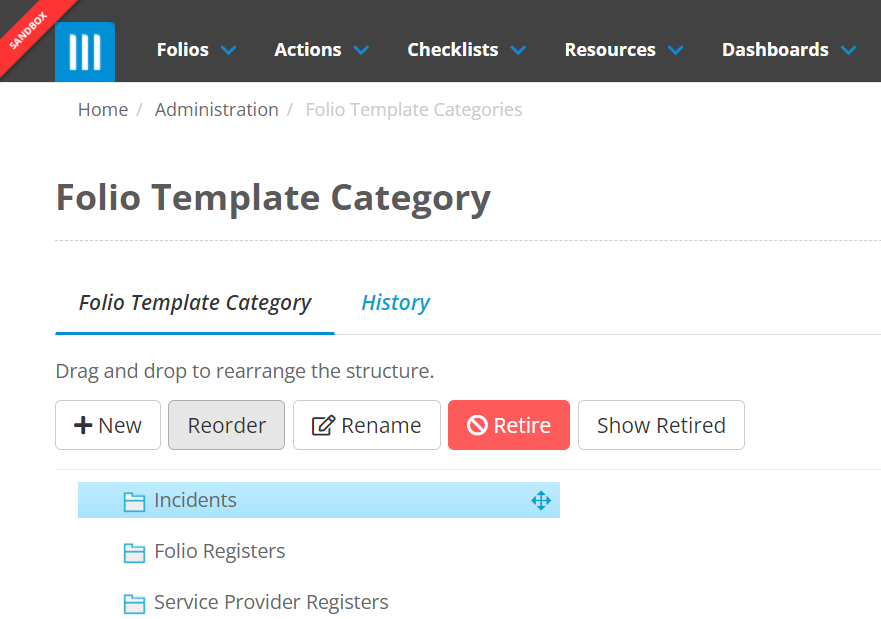Select the Folio Template Category tab
This screenshot has height=619, width=881.
click(x=195, y=303)
